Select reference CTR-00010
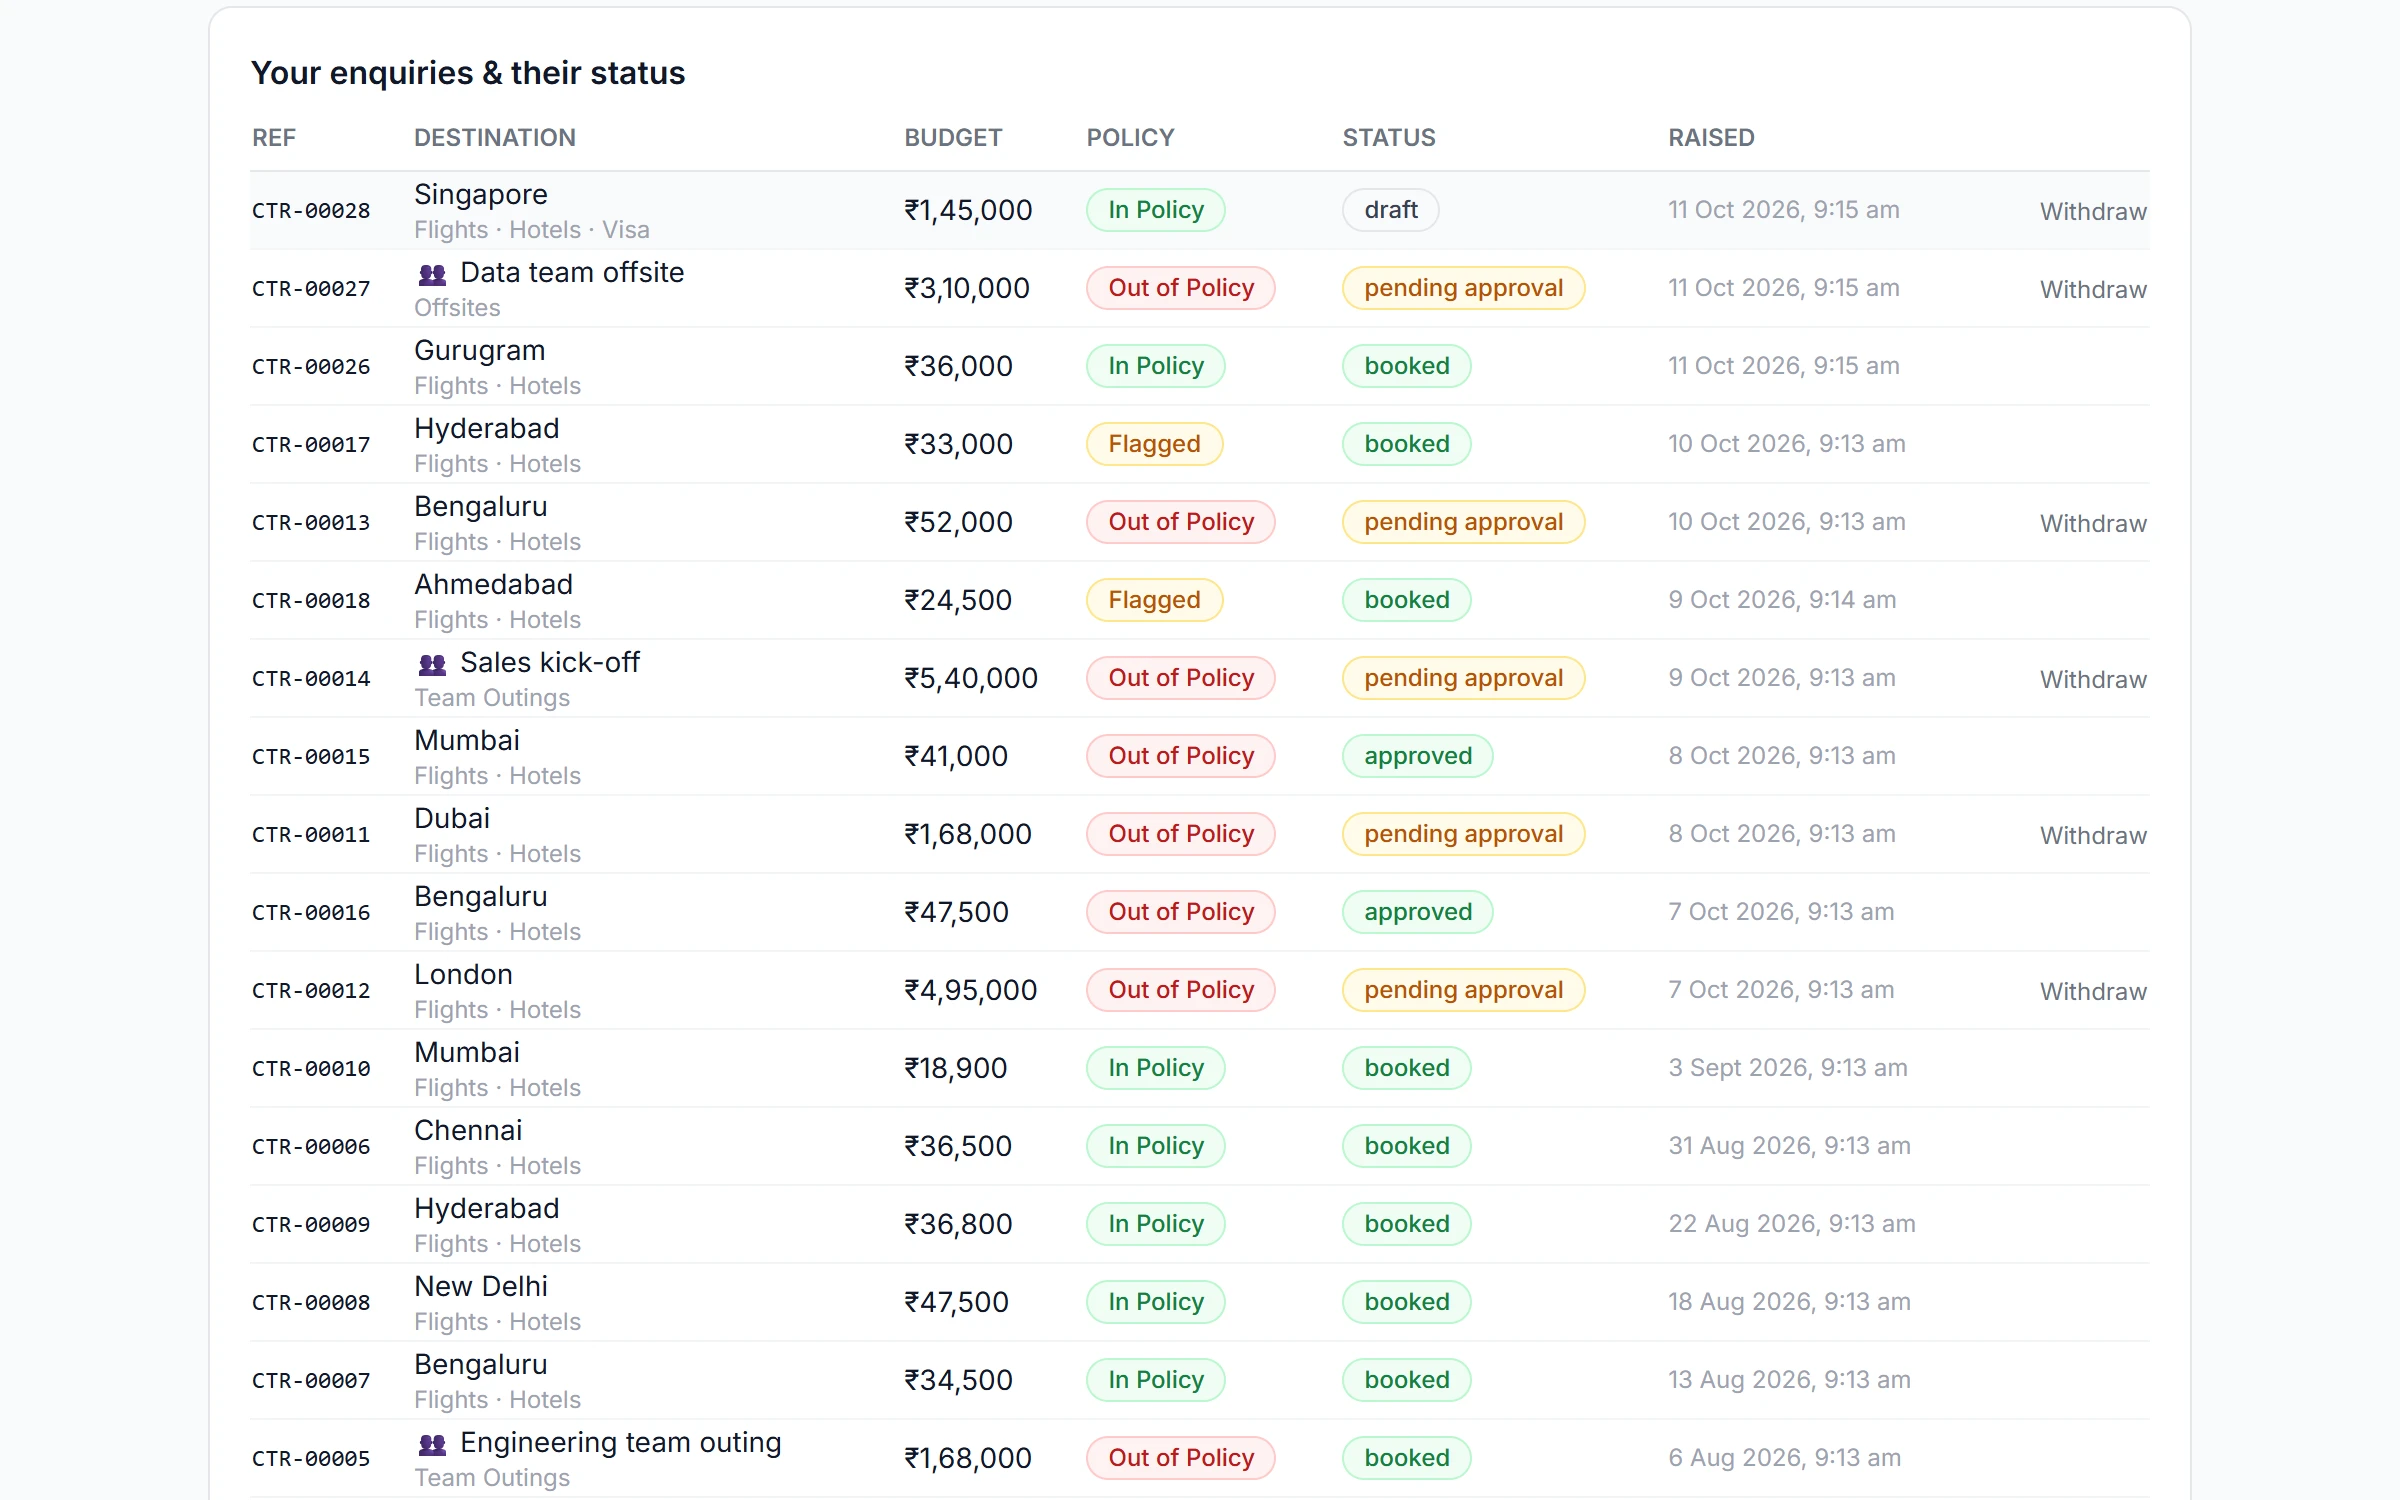Screen dimensions: 2400x1500 311,1069
